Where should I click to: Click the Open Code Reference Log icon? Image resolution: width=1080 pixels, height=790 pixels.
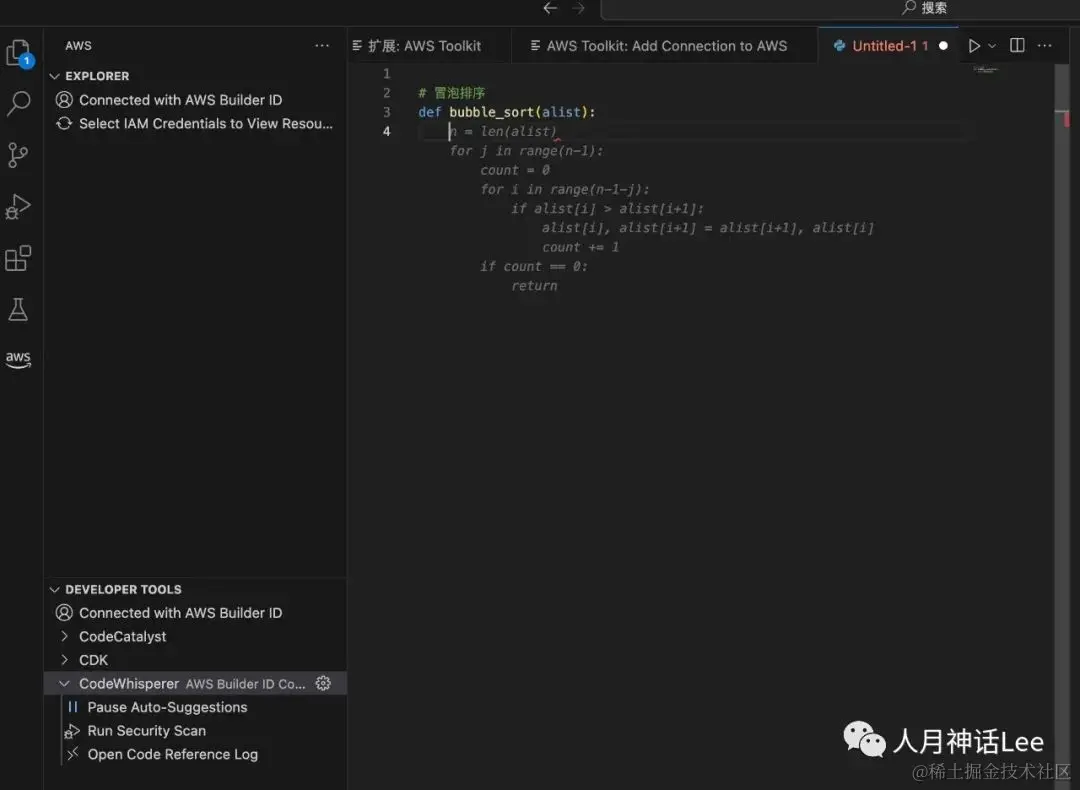[x=72, y=753]
